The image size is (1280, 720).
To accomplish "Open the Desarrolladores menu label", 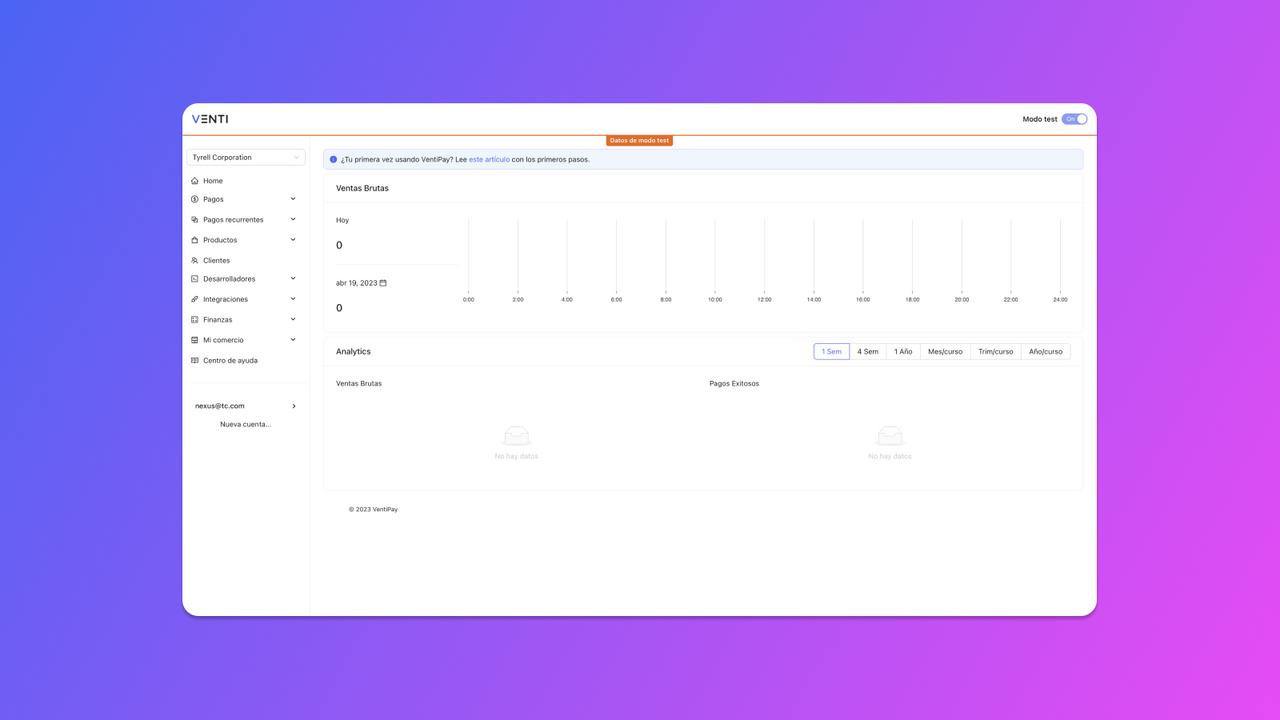I will tap(229, 279).
